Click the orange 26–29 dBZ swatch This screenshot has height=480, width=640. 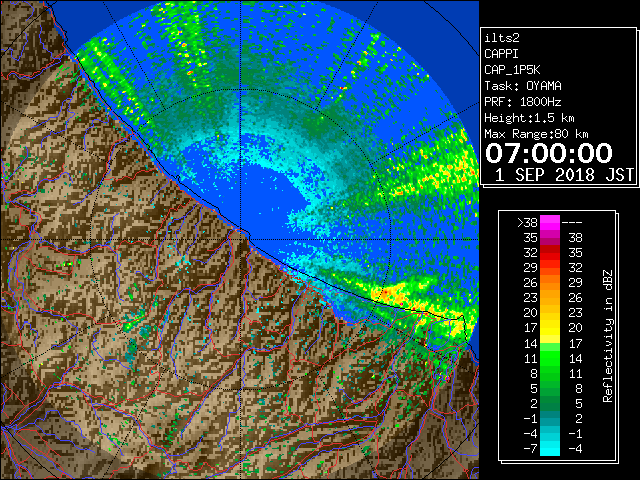point(550,283)
